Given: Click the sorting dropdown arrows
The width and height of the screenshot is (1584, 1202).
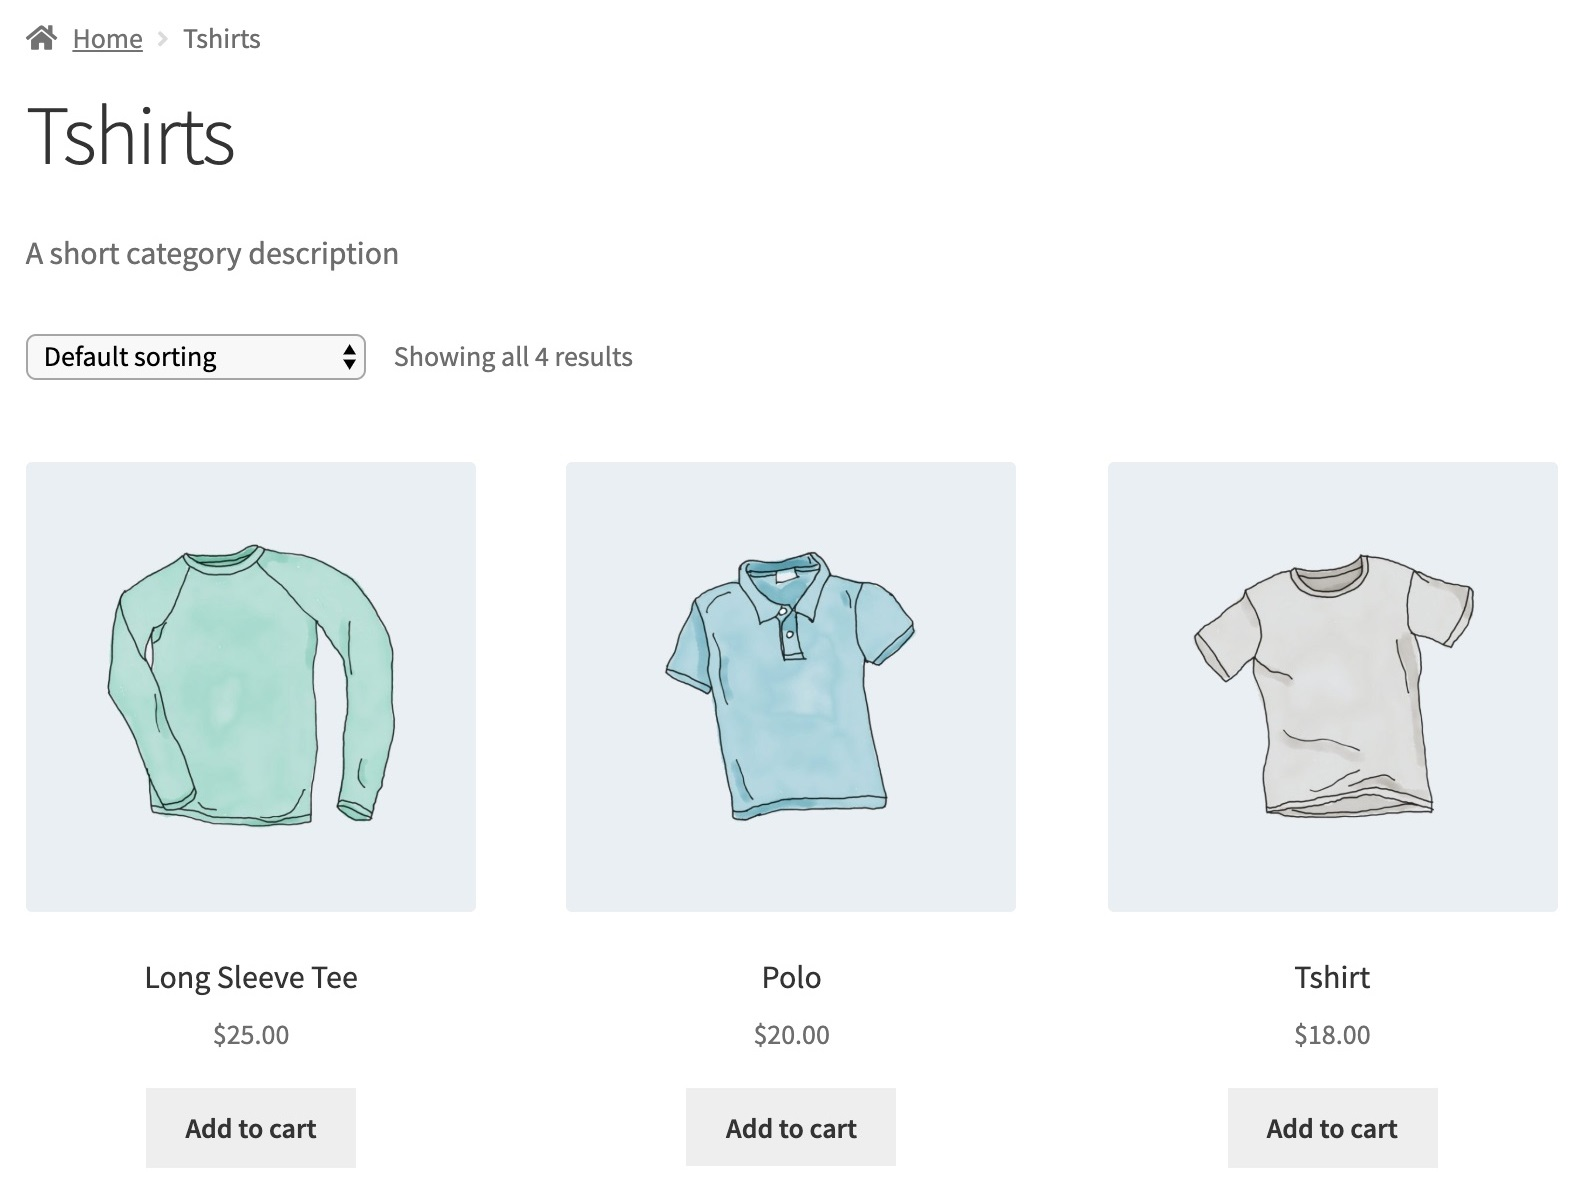Looking at the screenshot, I should 349,357.
